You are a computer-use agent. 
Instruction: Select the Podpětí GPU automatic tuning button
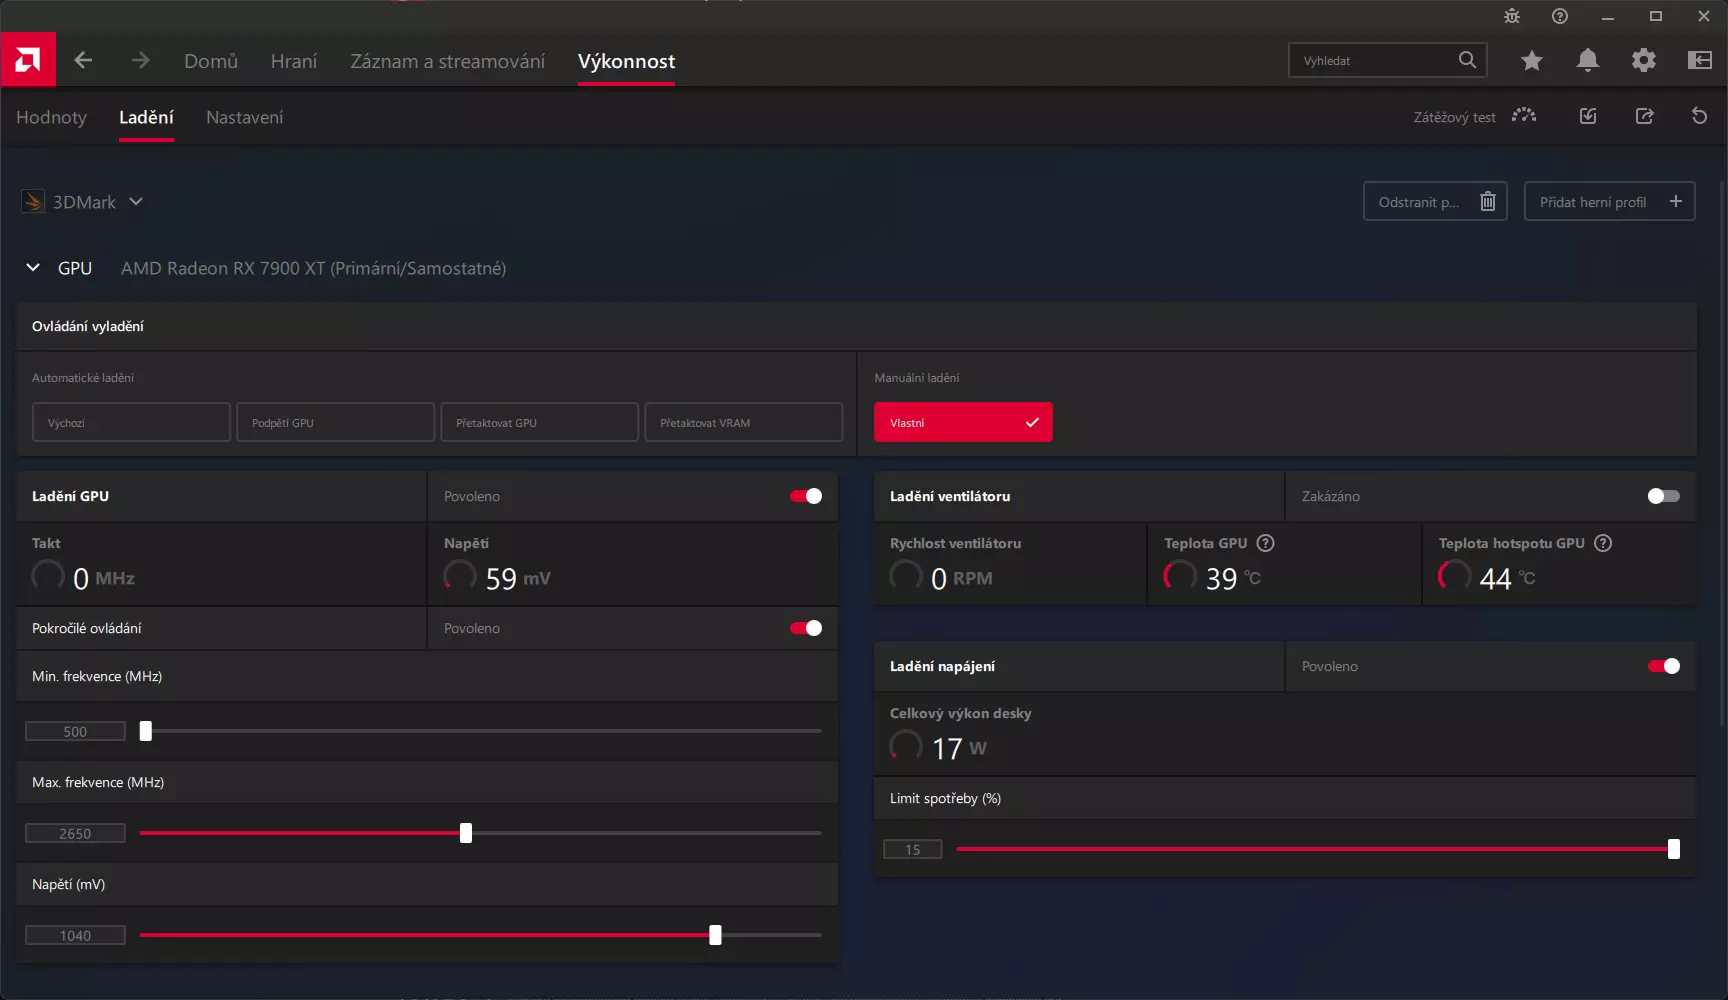click(335, 423)
